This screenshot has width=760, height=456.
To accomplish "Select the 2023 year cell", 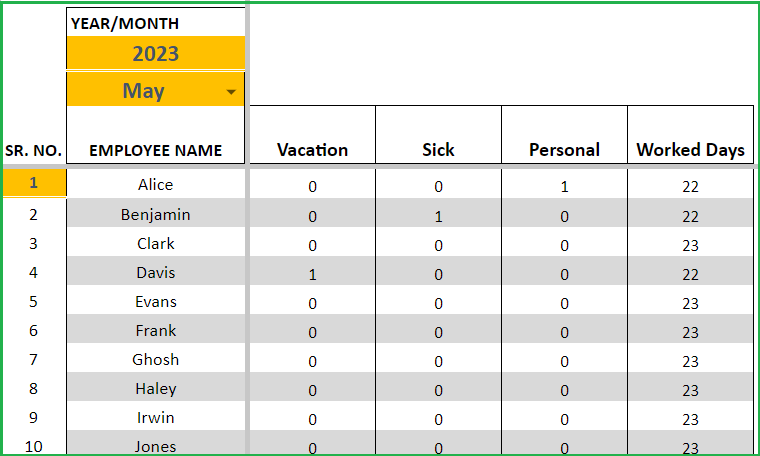I will click(x=156, y=53).
